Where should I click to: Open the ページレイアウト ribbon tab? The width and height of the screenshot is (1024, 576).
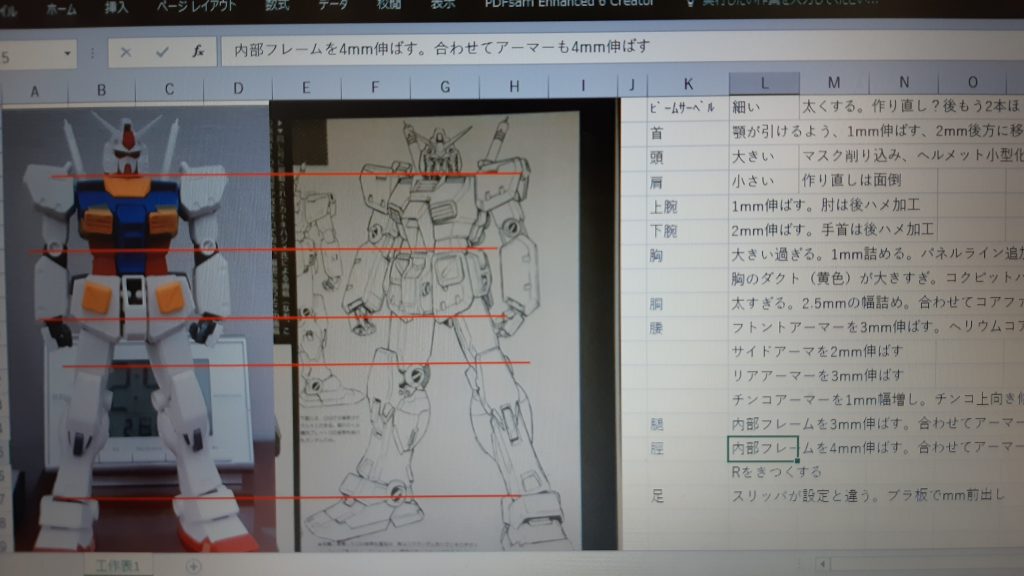pos(195,5)
